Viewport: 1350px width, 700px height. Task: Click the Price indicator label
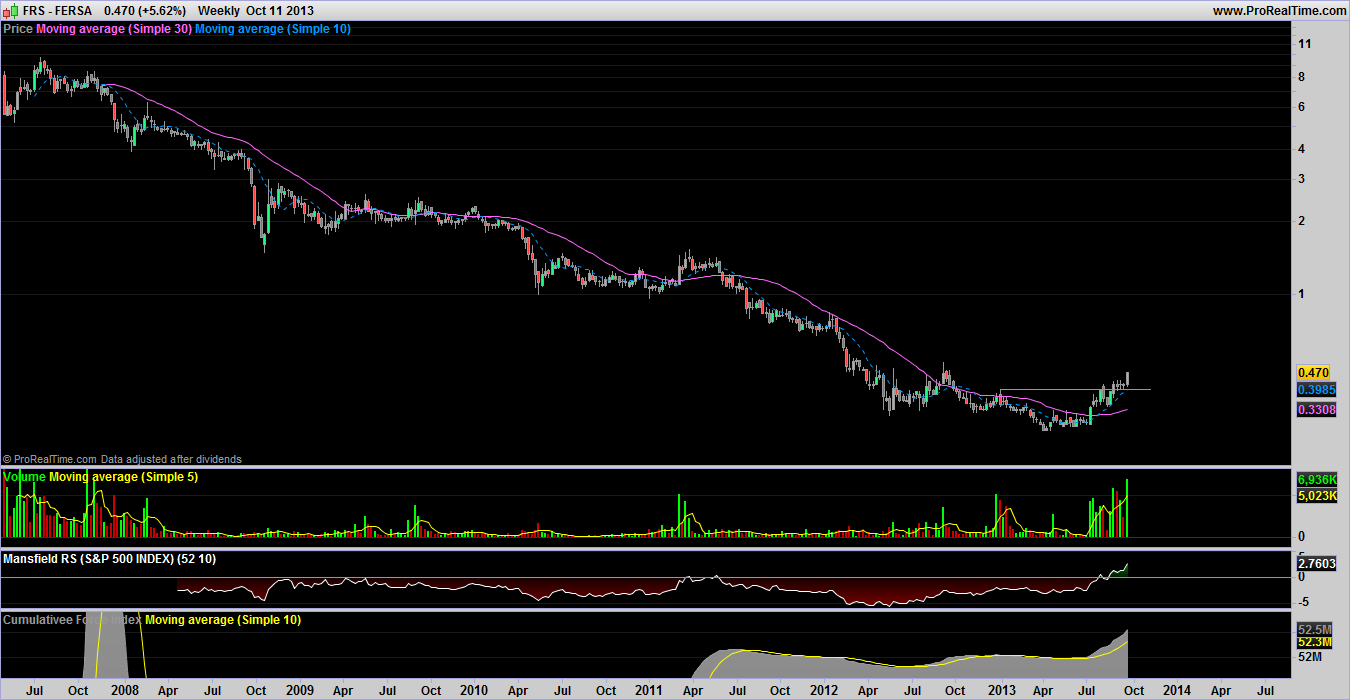(x=18, y=29)
